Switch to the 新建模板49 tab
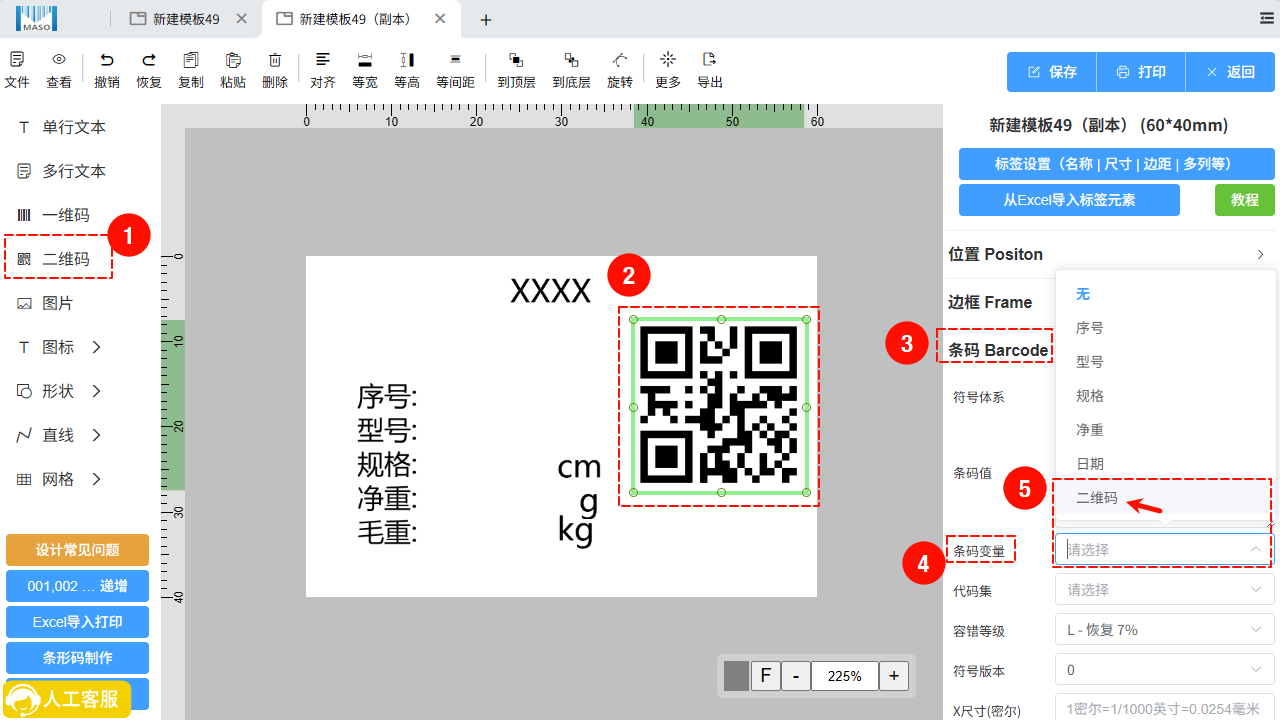Screen dimensions: 1280x720 coord(186,19)
